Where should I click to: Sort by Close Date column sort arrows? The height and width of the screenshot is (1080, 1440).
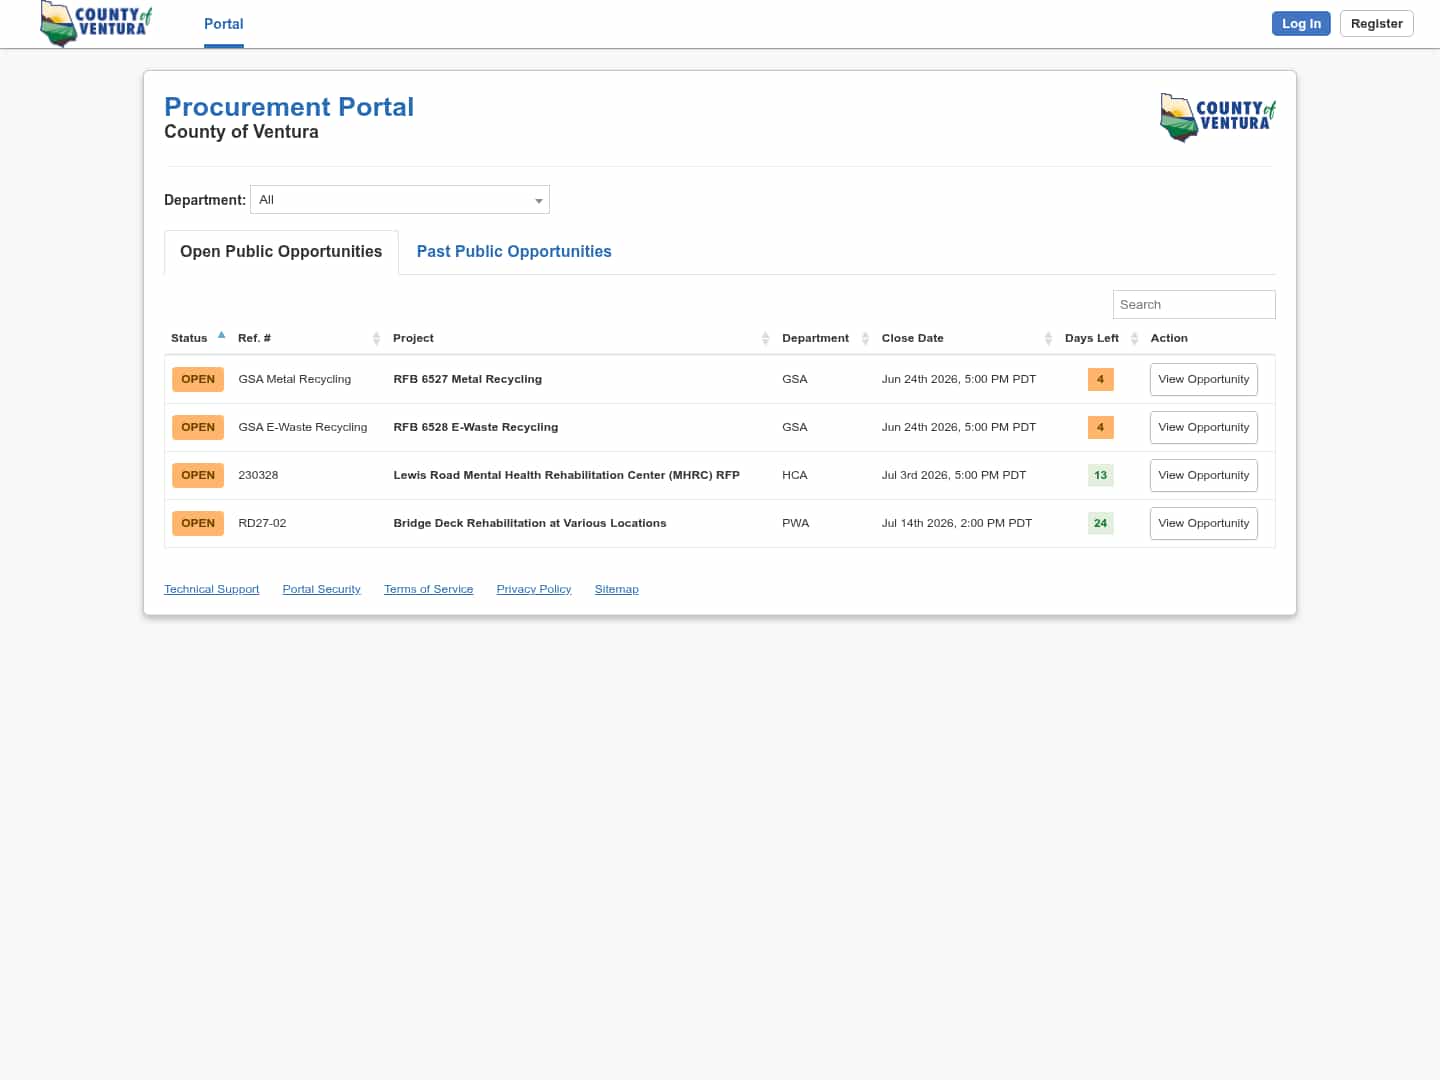[x=1048, y=339]
